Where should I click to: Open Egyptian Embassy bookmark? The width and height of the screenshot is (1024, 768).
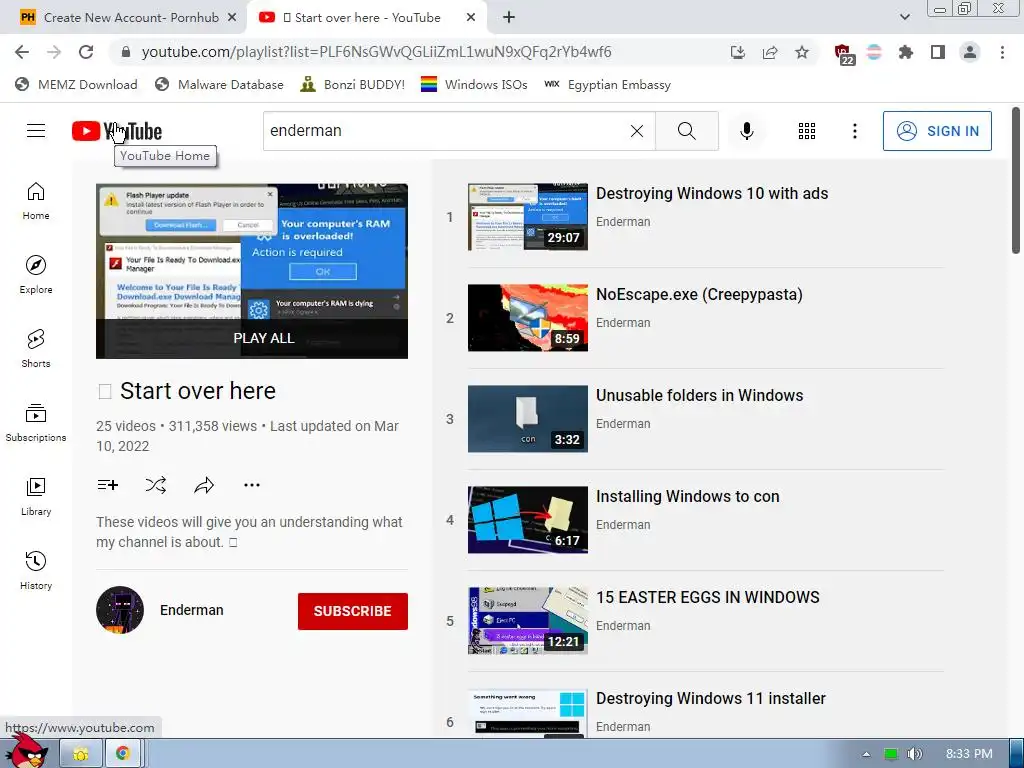607,84
